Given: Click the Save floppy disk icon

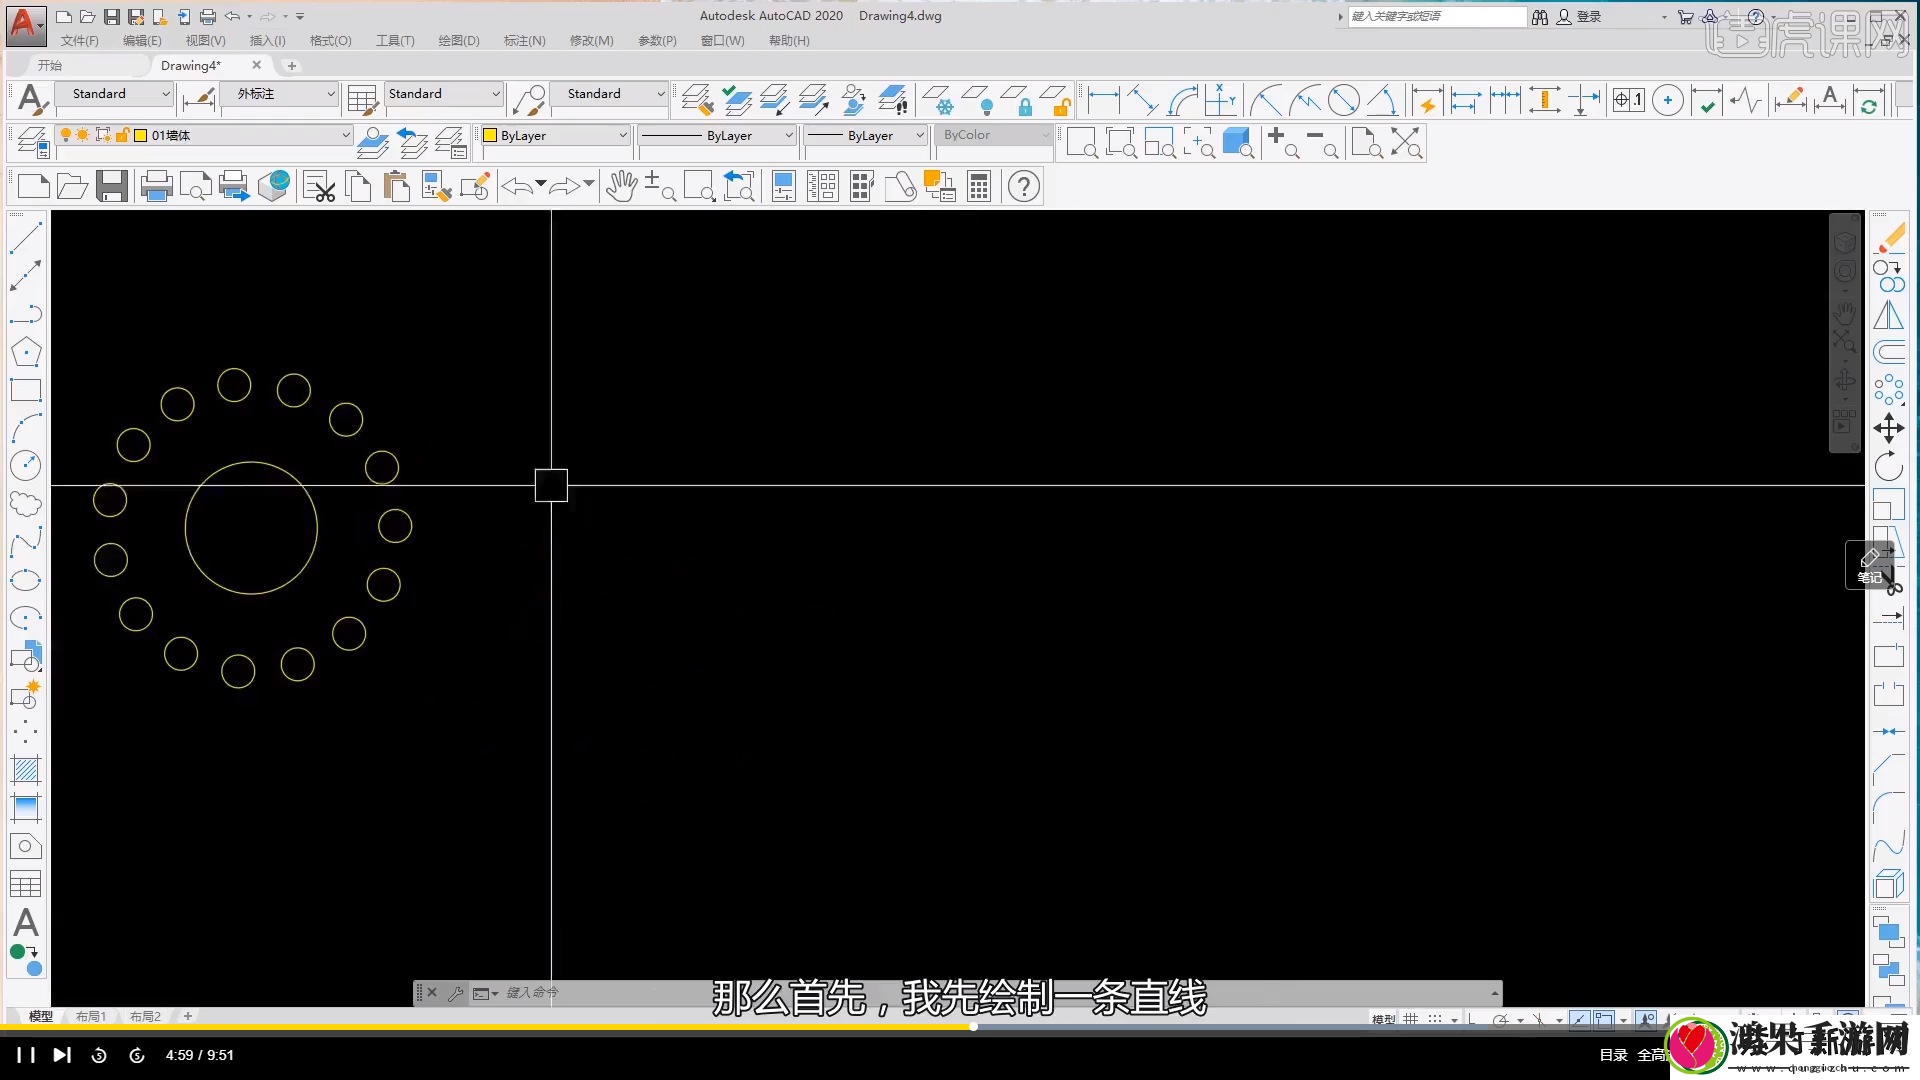Looking at the screenshot, I should click(x=111, y=186).
